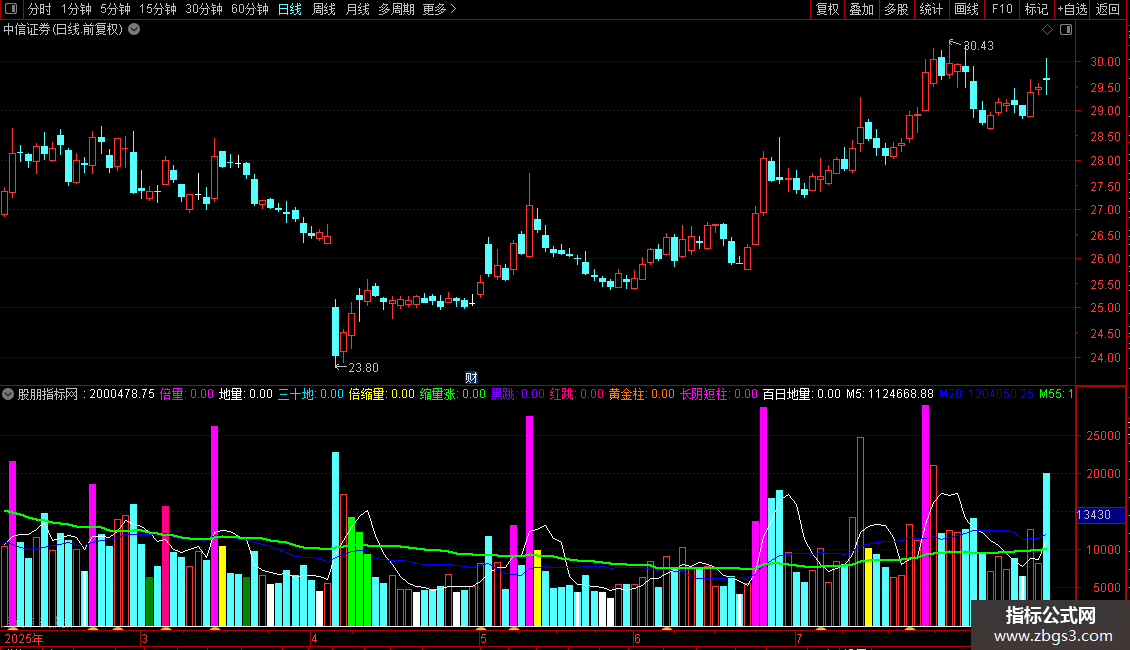1130x650 pixels.
Task: Select the 1分钟 period
Action: [x=76, y=9]
